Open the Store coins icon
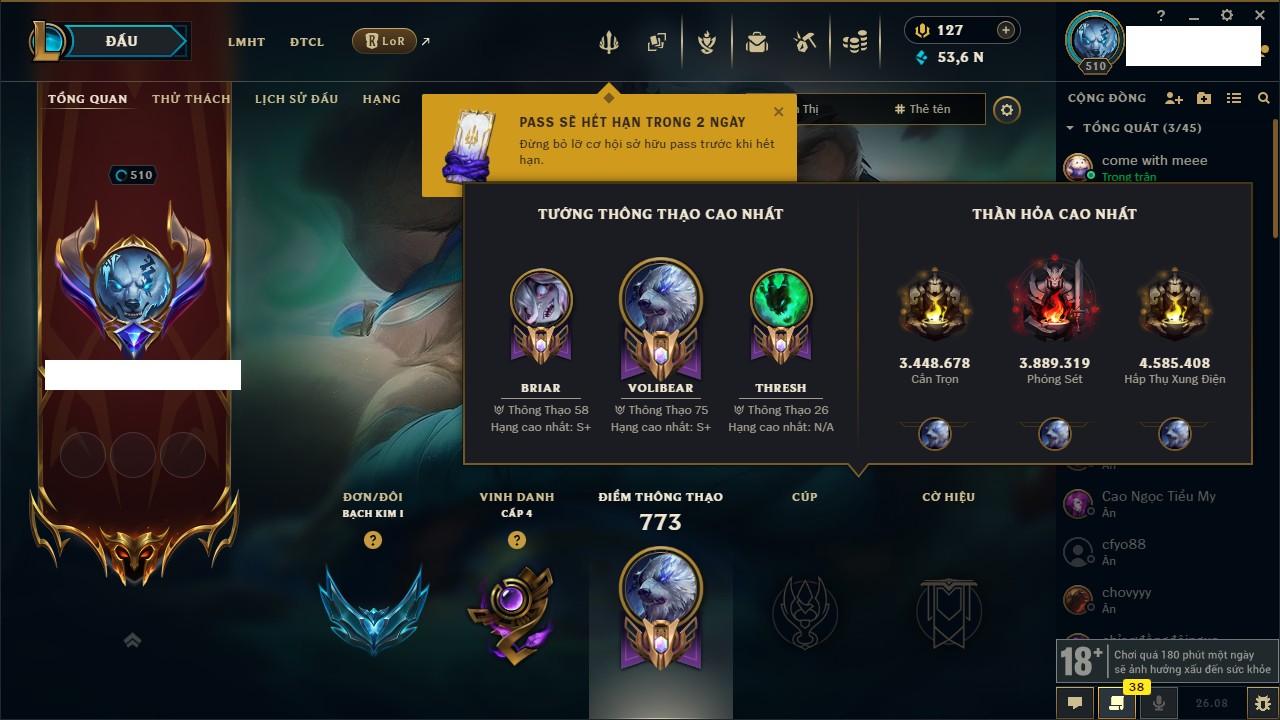 pyautogui.click(x=855, y=42)
